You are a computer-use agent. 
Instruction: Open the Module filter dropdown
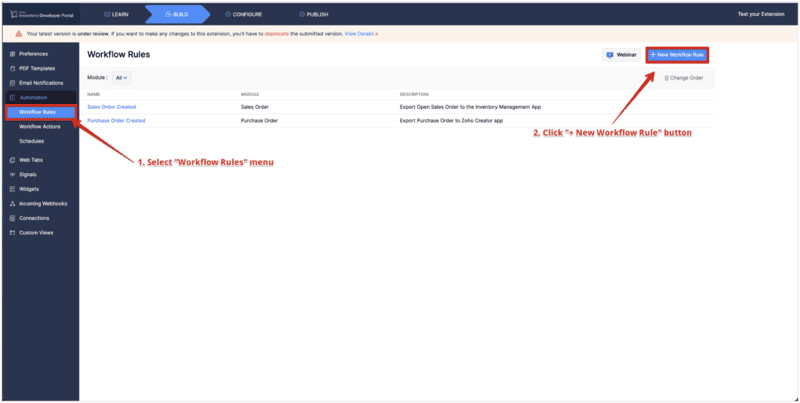pos(121,77)
